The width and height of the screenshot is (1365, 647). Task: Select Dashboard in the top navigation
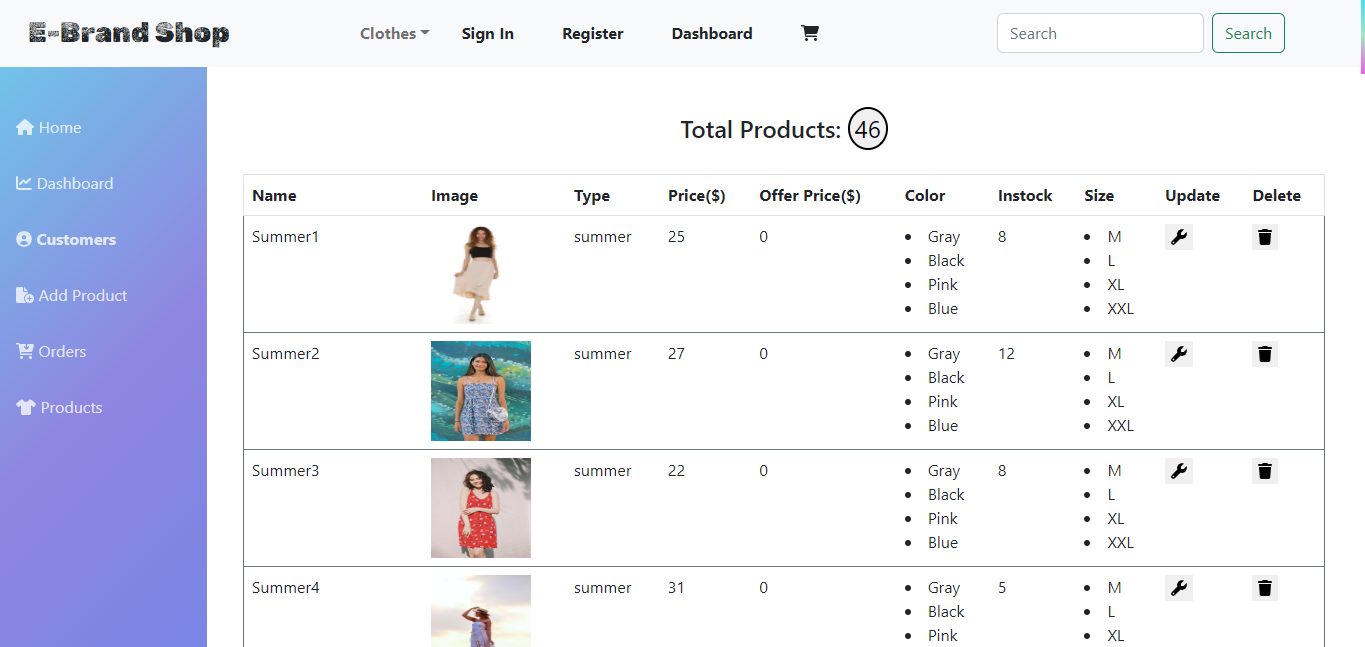click(711, 33)
